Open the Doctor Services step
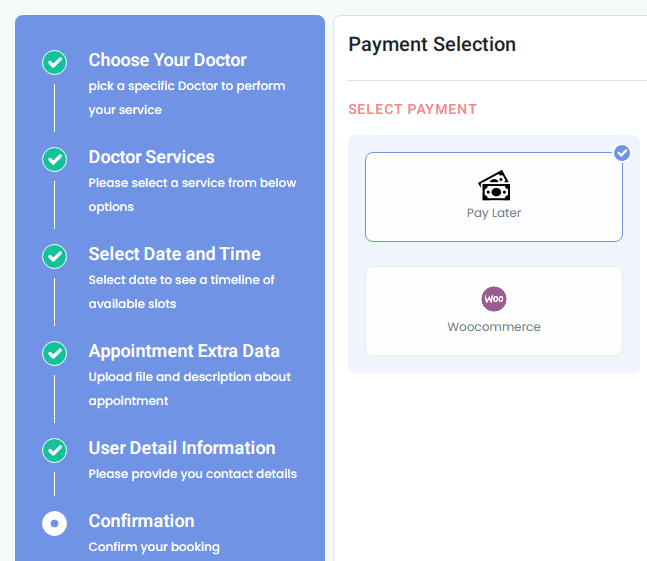The height and width of the screenshot is (561, 647). pos(151,157)
